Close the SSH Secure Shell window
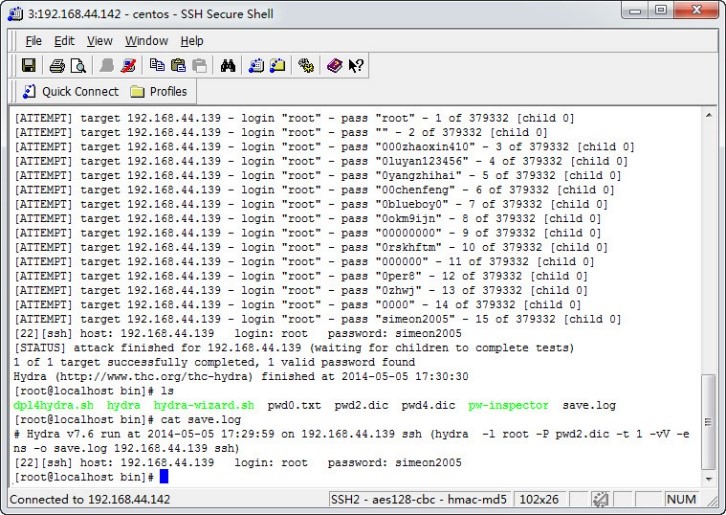Image resolution: width=726 pixels, height=515 pixels. (696, 10)
